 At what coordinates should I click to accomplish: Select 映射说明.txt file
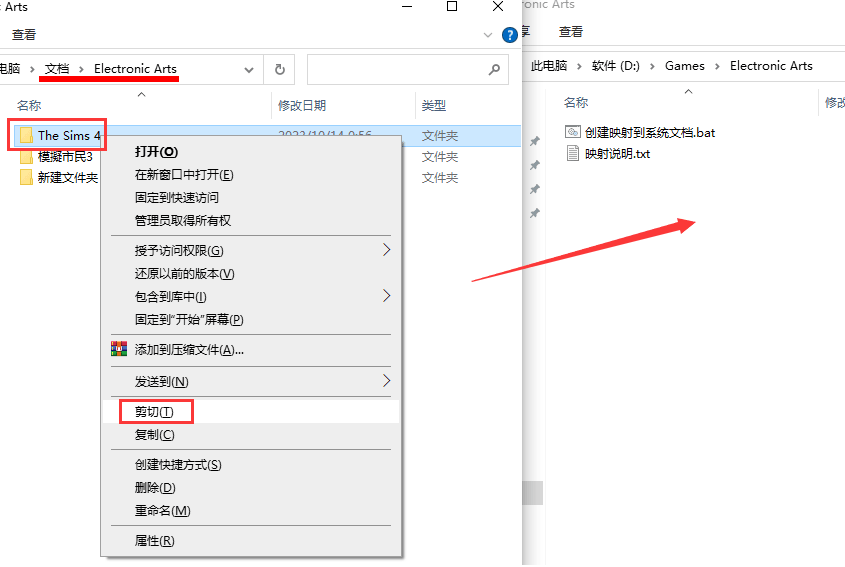point(617,154)
